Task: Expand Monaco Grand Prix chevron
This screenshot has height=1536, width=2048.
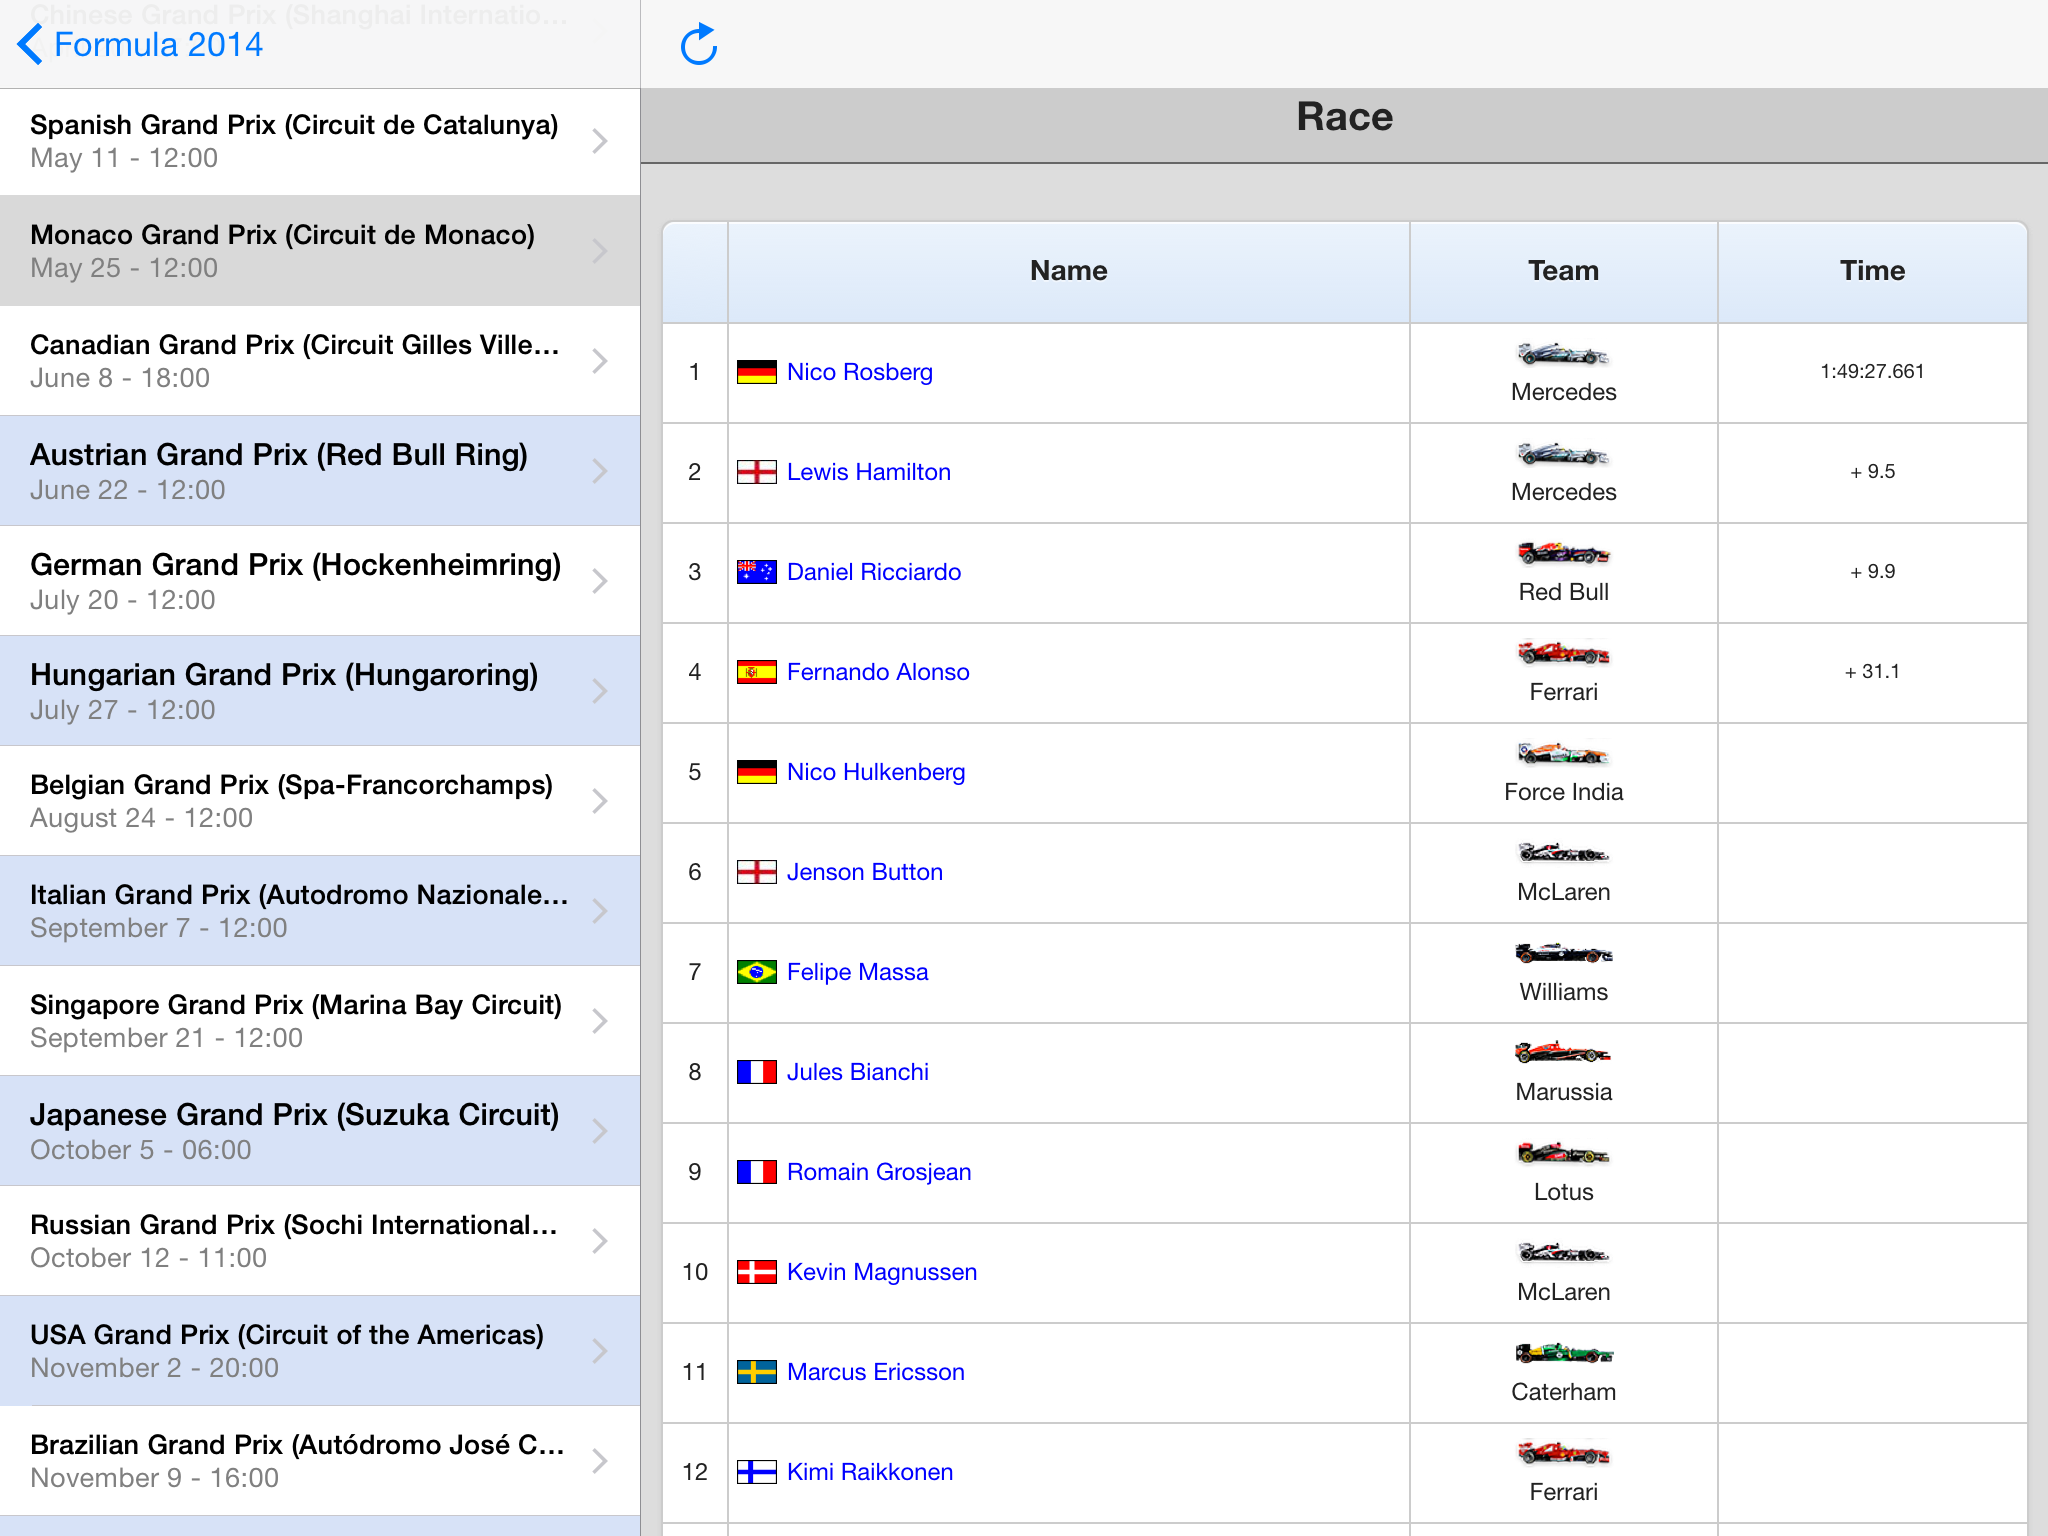Action: click(600, 251)
